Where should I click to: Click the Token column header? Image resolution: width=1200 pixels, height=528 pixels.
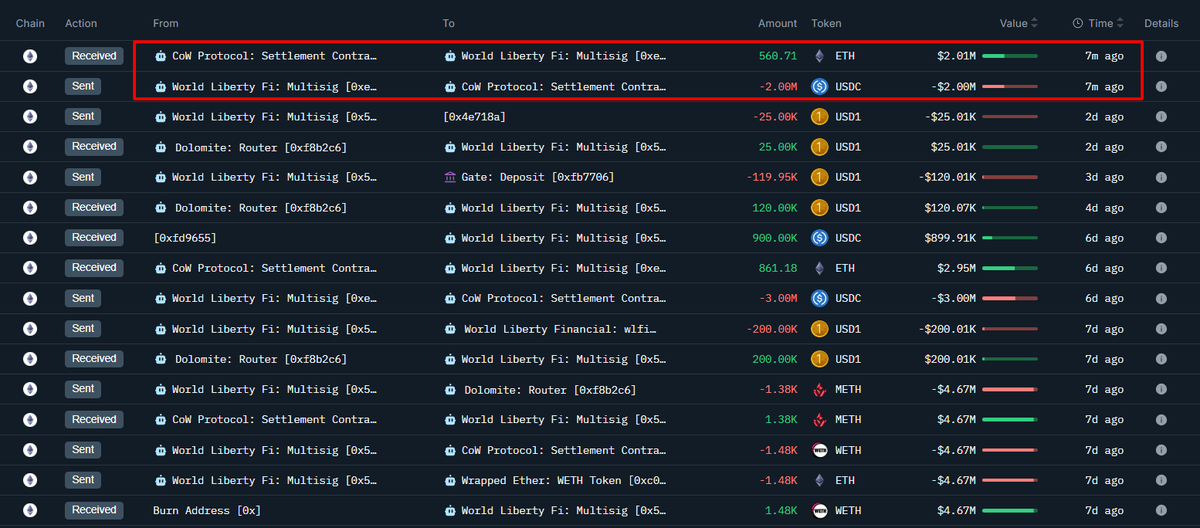[x=826, y=23]
